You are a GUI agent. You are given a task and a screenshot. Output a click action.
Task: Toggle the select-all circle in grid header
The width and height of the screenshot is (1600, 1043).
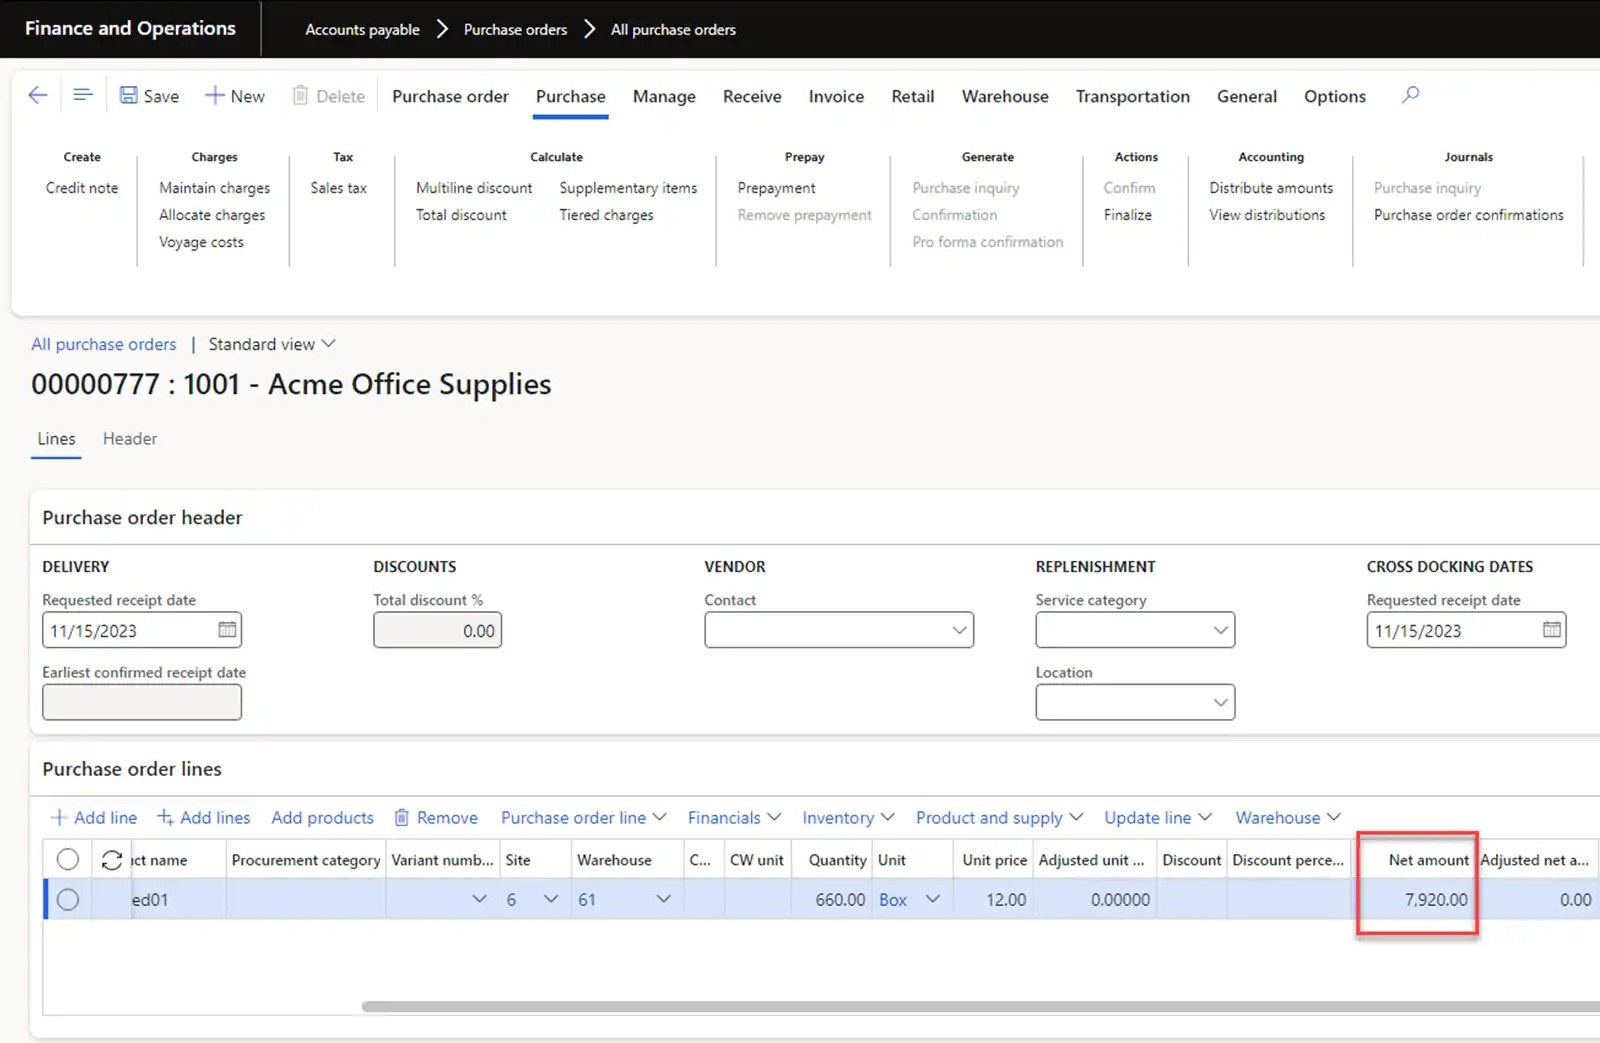[68, 860]
